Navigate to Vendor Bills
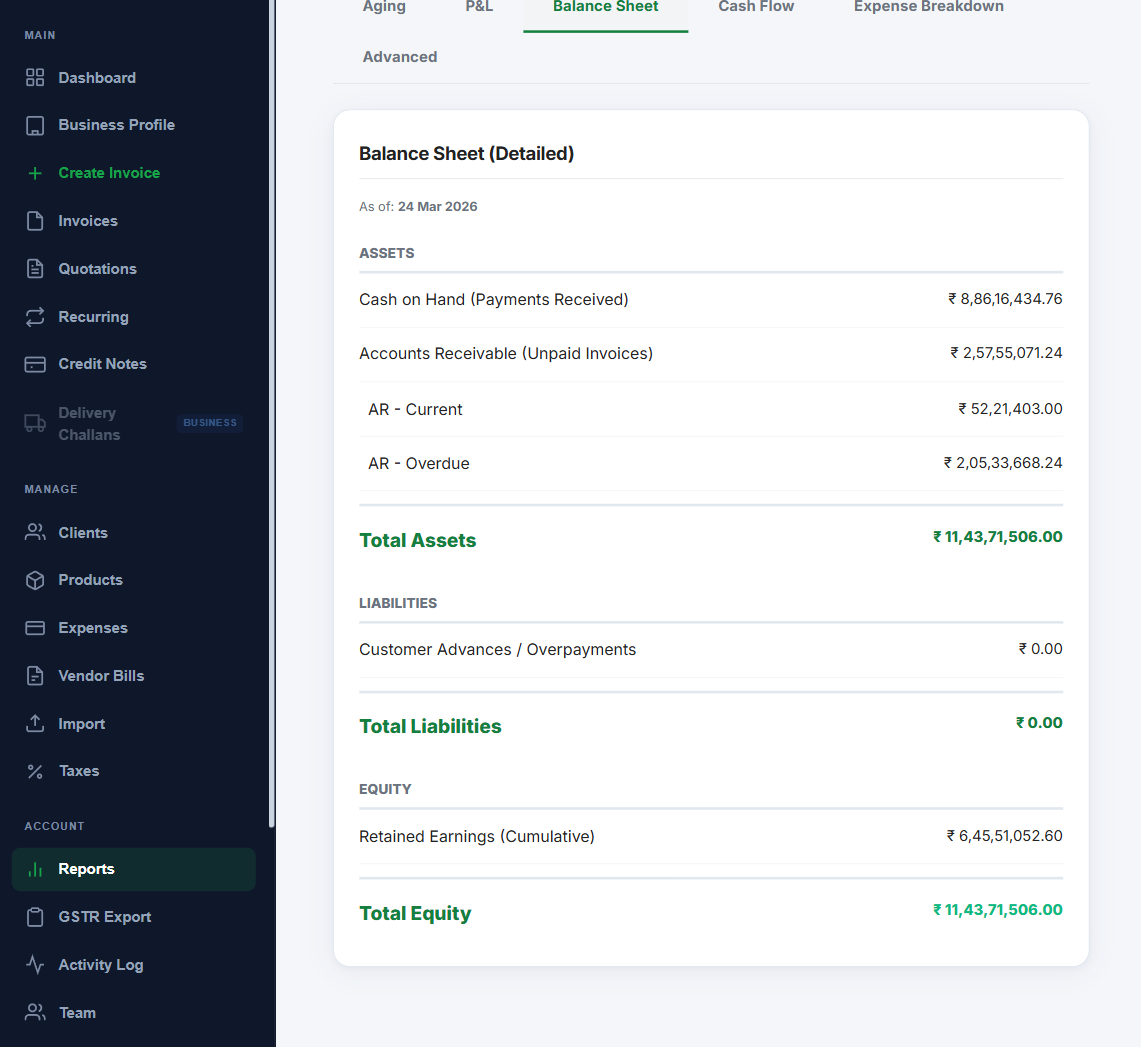Screen dimensions: 1141x1047 click(101, 676)
